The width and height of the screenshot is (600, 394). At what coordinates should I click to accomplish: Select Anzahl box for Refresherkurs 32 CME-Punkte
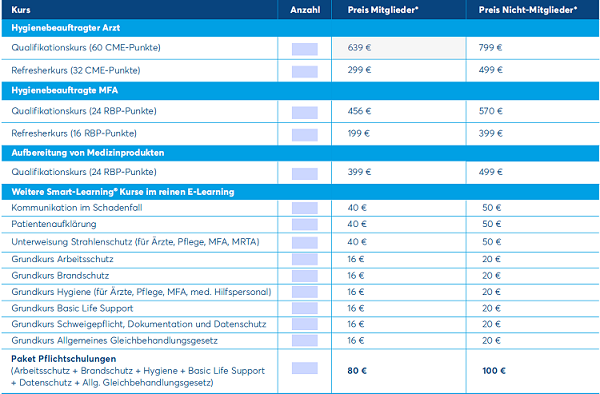point(305,72)
